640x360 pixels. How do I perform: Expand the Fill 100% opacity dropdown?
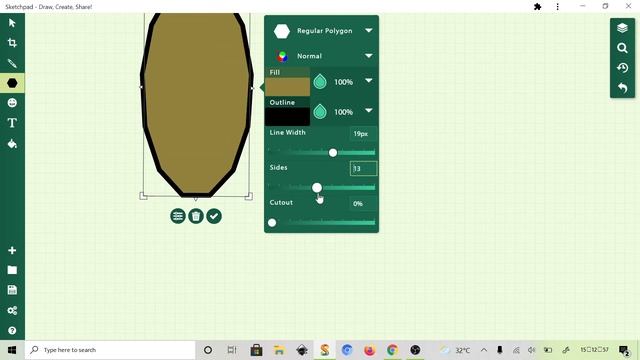[x=369, y=81]
